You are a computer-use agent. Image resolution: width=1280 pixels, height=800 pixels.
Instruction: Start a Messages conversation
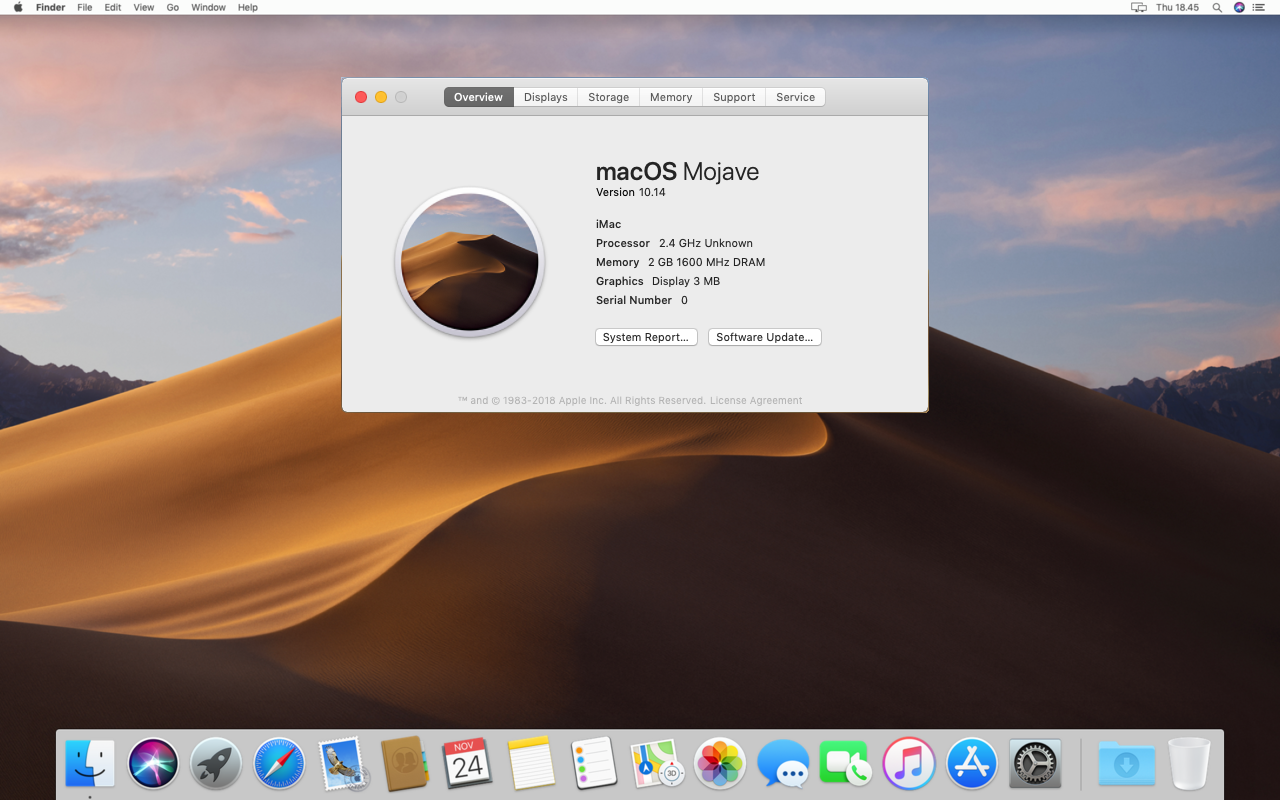click(x=782, y=763)
